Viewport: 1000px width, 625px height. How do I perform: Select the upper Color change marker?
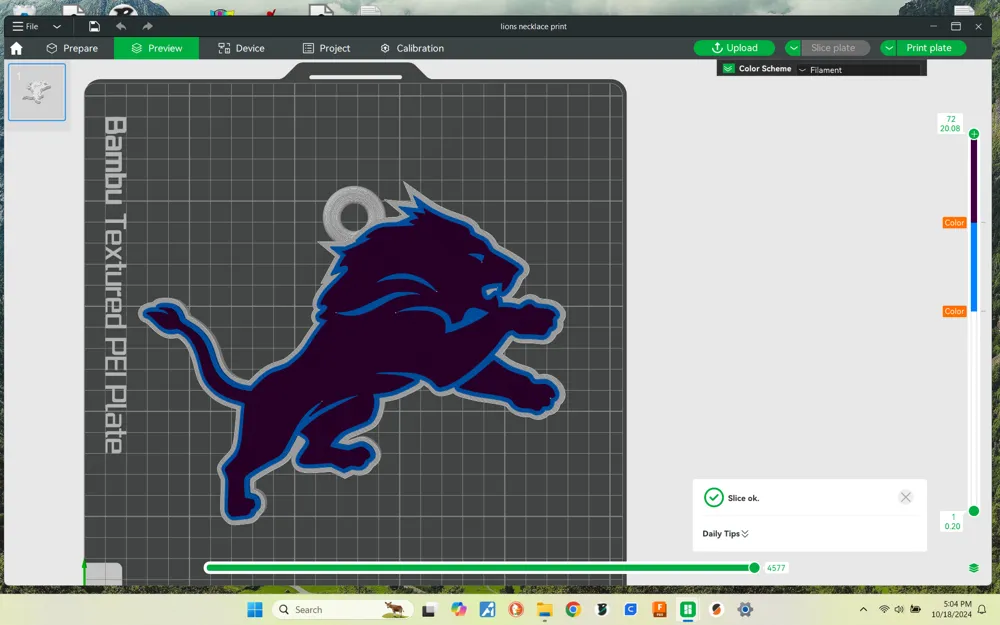[x=954, y=223]
